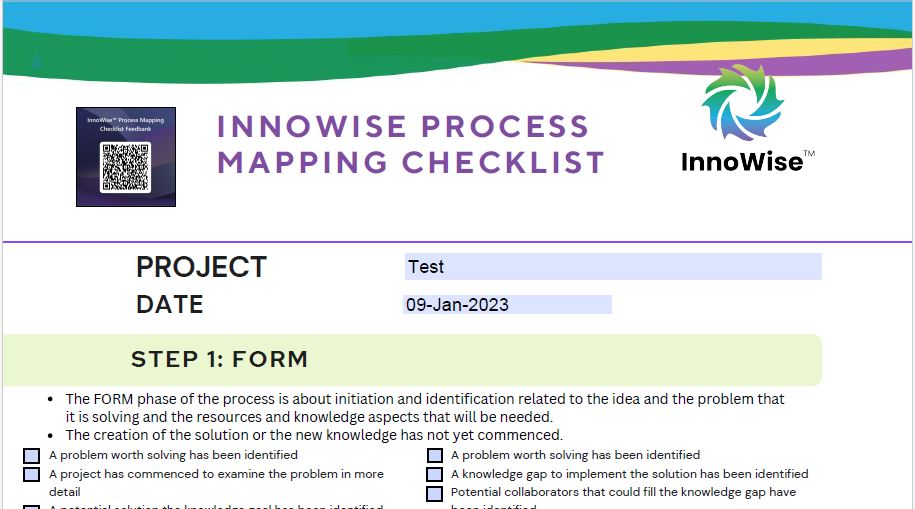Viewport: 915px width, 509px height.
Task: Click the DATE label
Action: 170,305
